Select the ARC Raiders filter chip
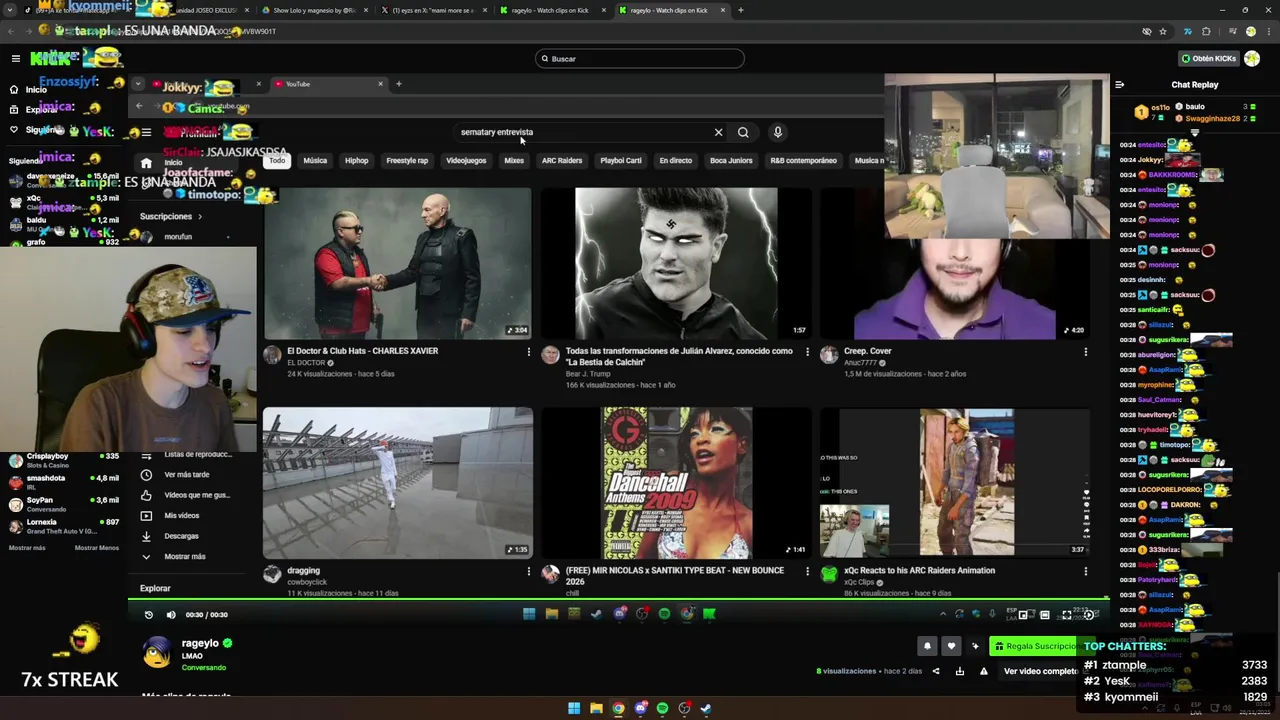1280x720 pixels. click(x=562, y=160)
